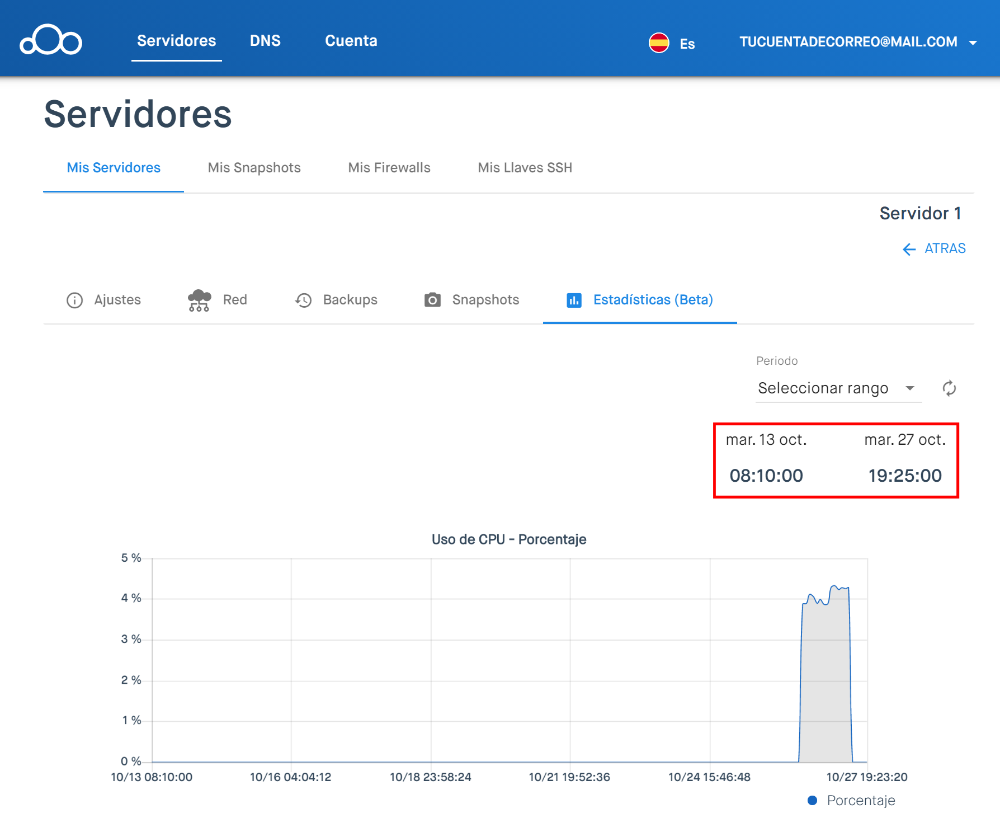This screenshot has height=832, width=1000.
Task: Open the Ajustes server tab
Action: [117, 300]
